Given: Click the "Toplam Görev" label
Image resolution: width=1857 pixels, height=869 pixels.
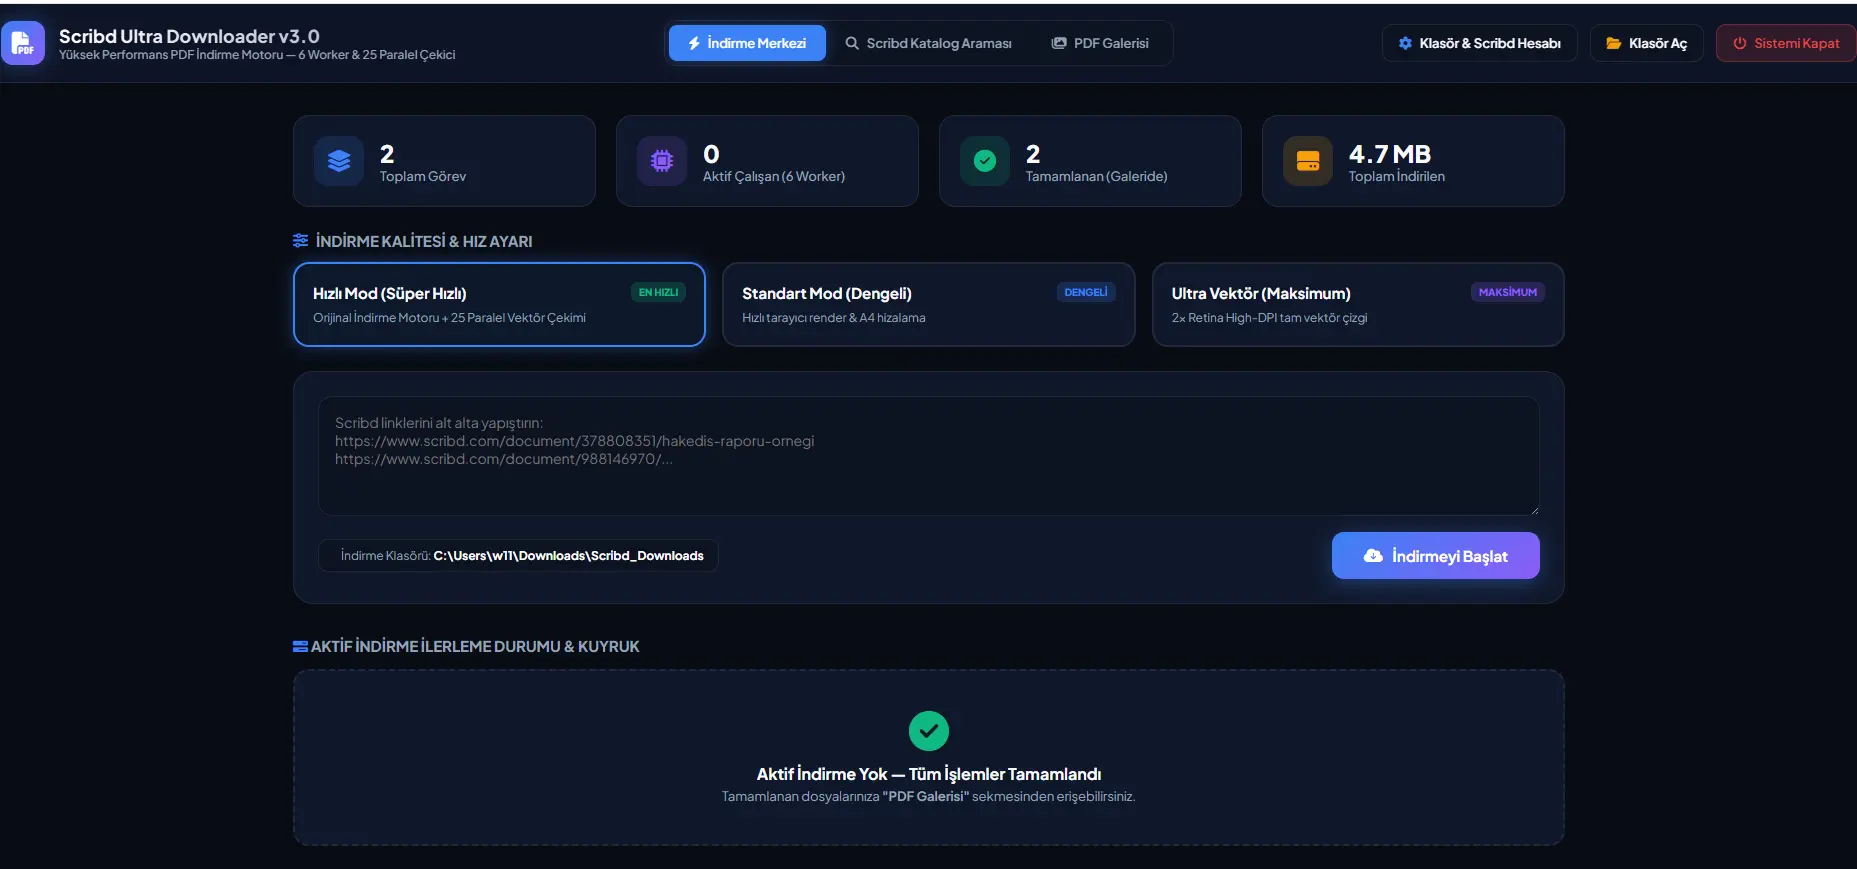Looking at the screenshot, I should (423, 176).
